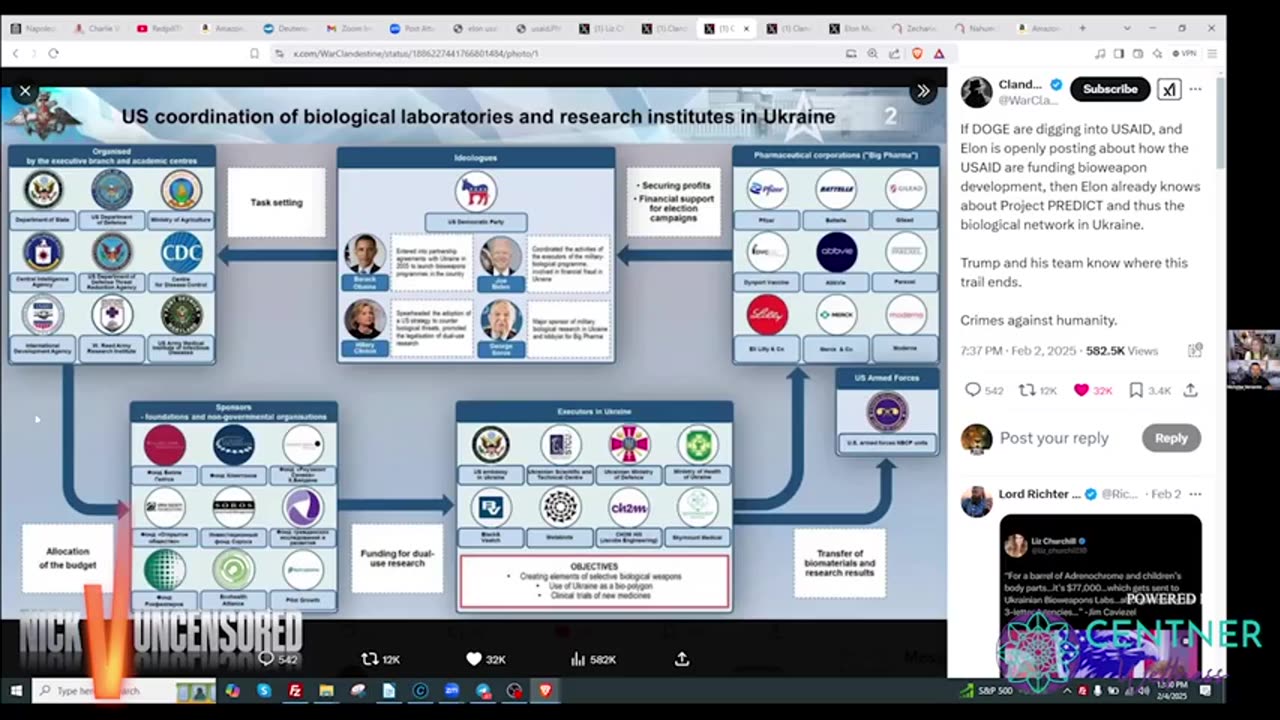The height and width of the screenshot is (720, 1280).
Task: Switch to the Deuteronomy browser tab
Action: click(x=288, y=28)
